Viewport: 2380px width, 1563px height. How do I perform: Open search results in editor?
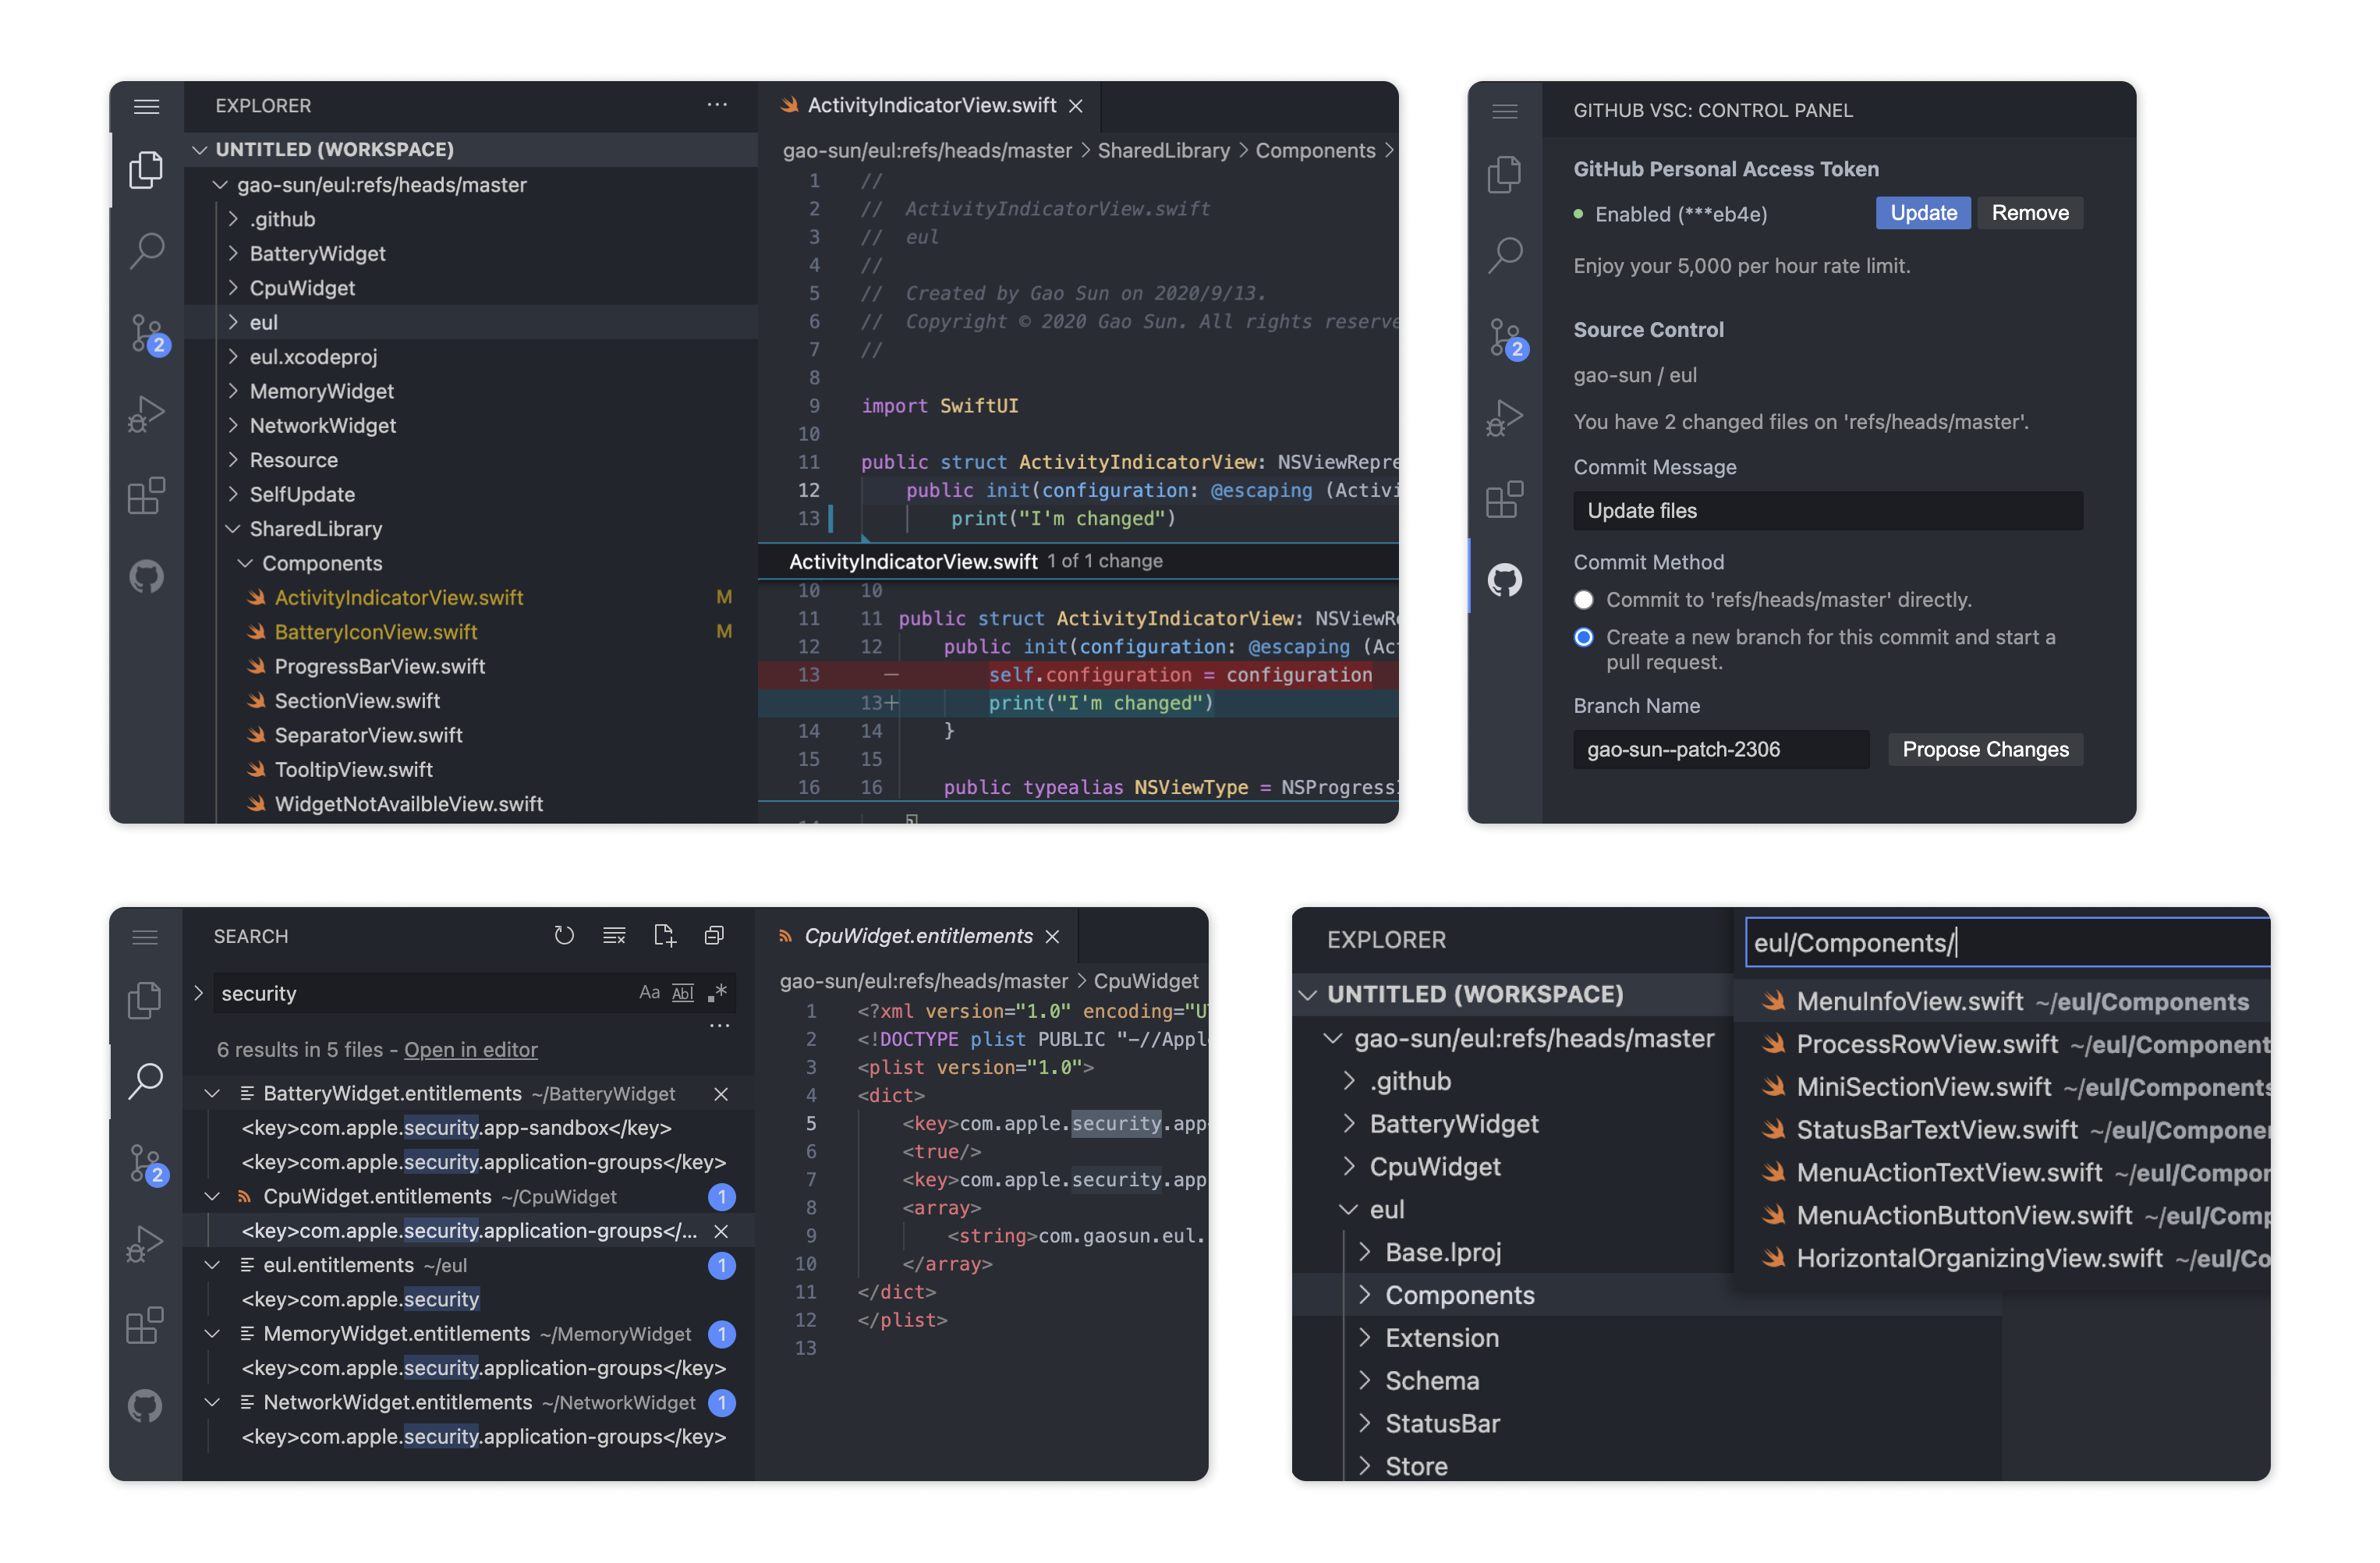[x=471, y=1049]
